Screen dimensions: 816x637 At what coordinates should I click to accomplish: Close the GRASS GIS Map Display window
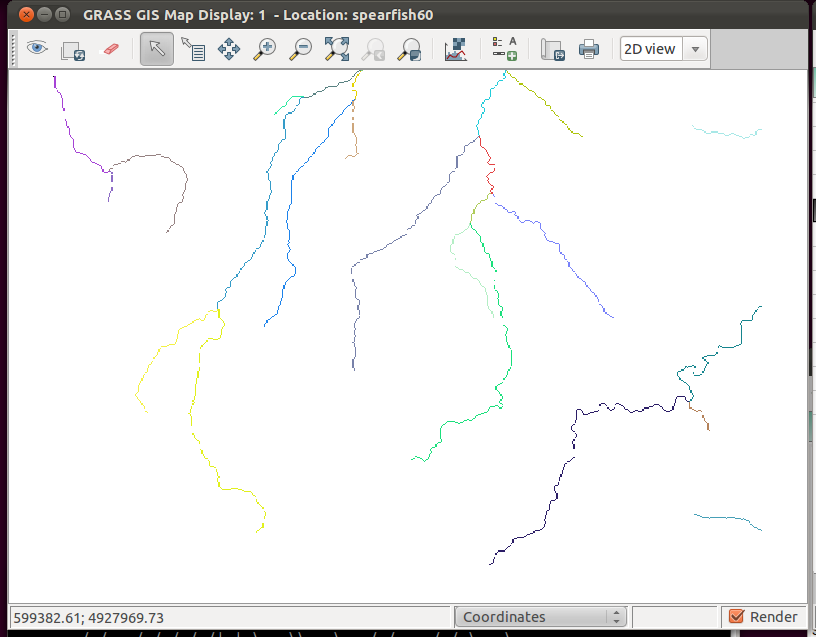26,15
